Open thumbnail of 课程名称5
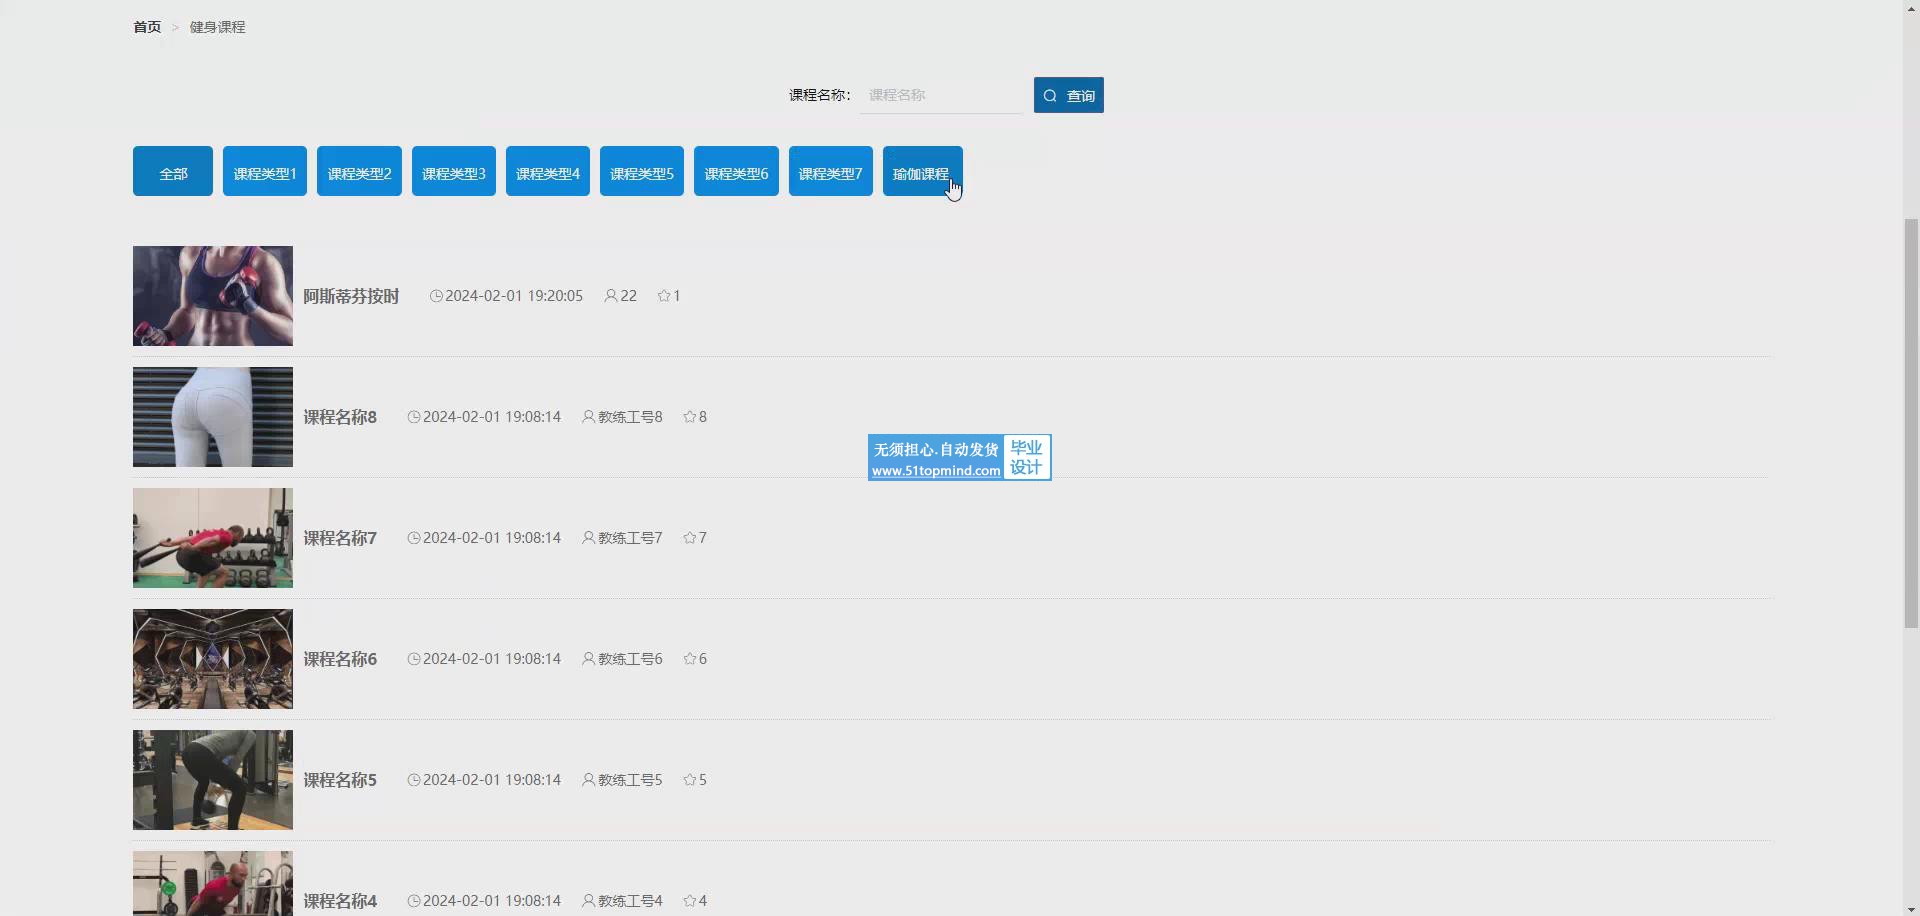 click(x=213, y=780)
